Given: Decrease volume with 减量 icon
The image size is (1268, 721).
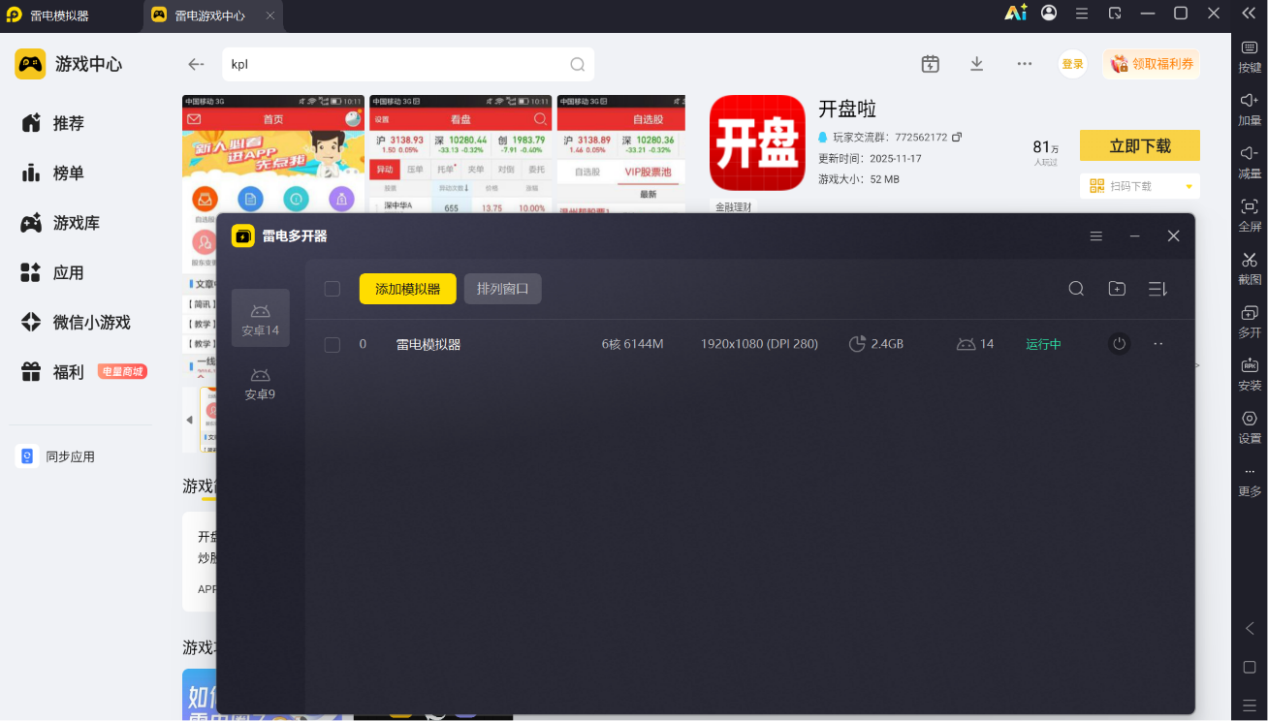Looking at the screenshot, I should [1250, 162].
